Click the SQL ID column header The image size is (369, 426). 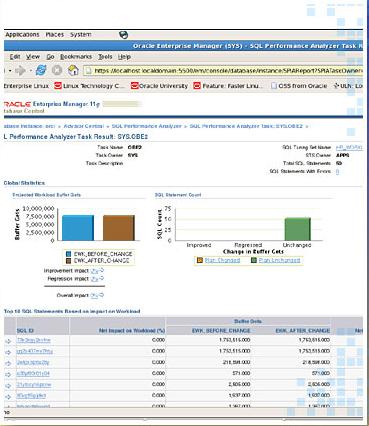click(x=25, y=331)
